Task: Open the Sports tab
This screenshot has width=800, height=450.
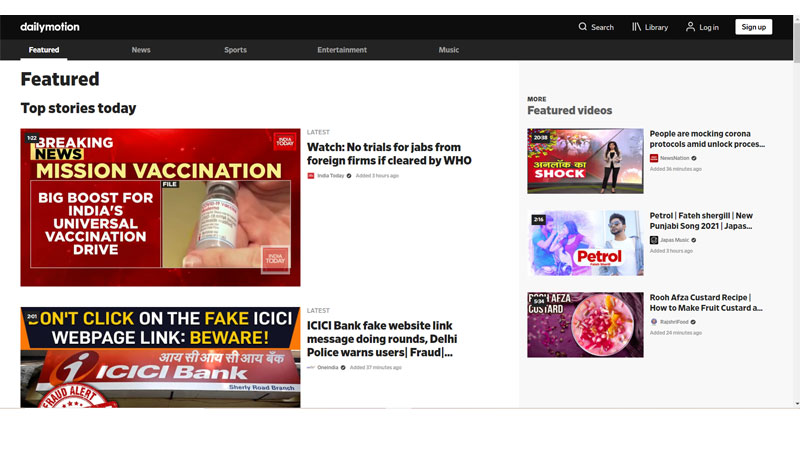Action: click(x=235, y=50)
